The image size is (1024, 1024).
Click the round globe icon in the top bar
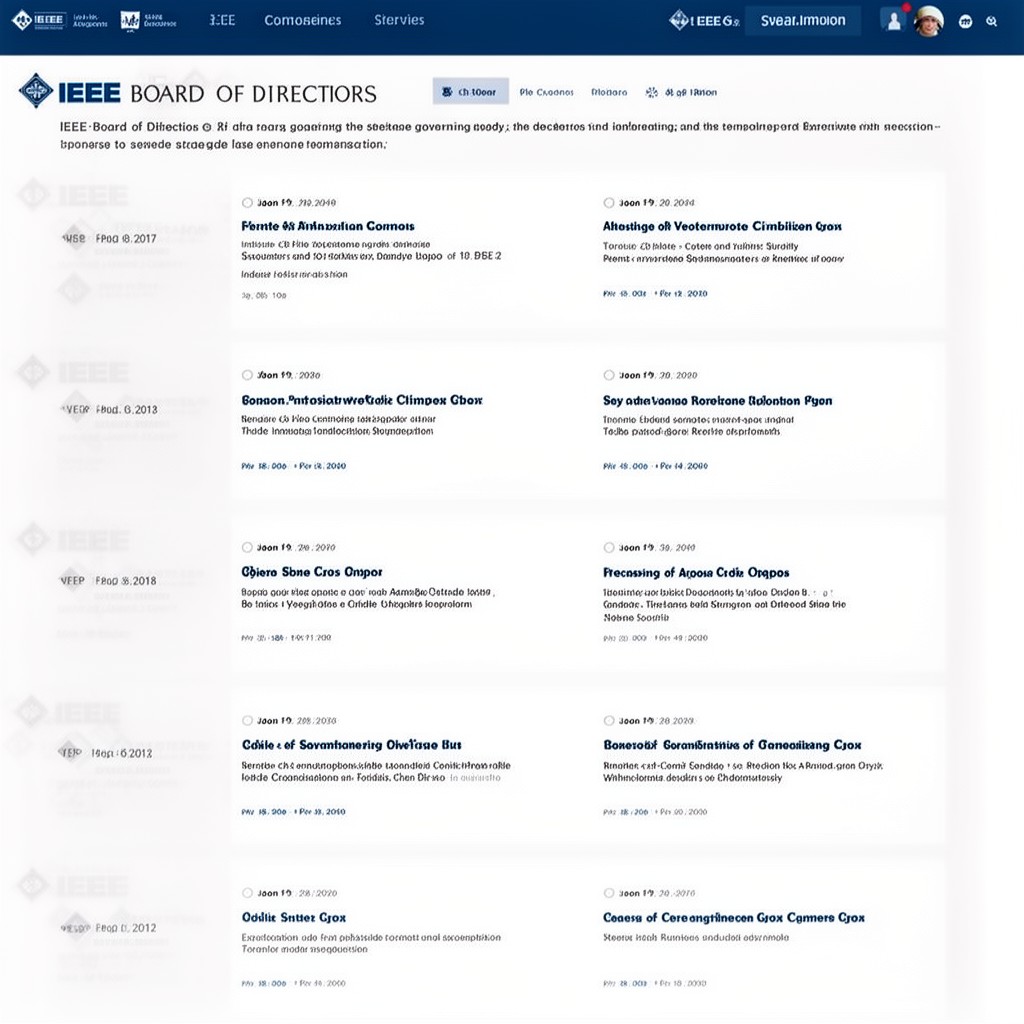(965, 22)
